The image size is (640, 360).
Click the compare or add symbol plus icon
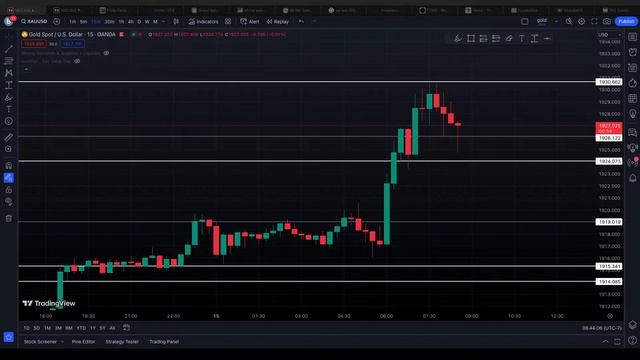(x=57, y=21)
